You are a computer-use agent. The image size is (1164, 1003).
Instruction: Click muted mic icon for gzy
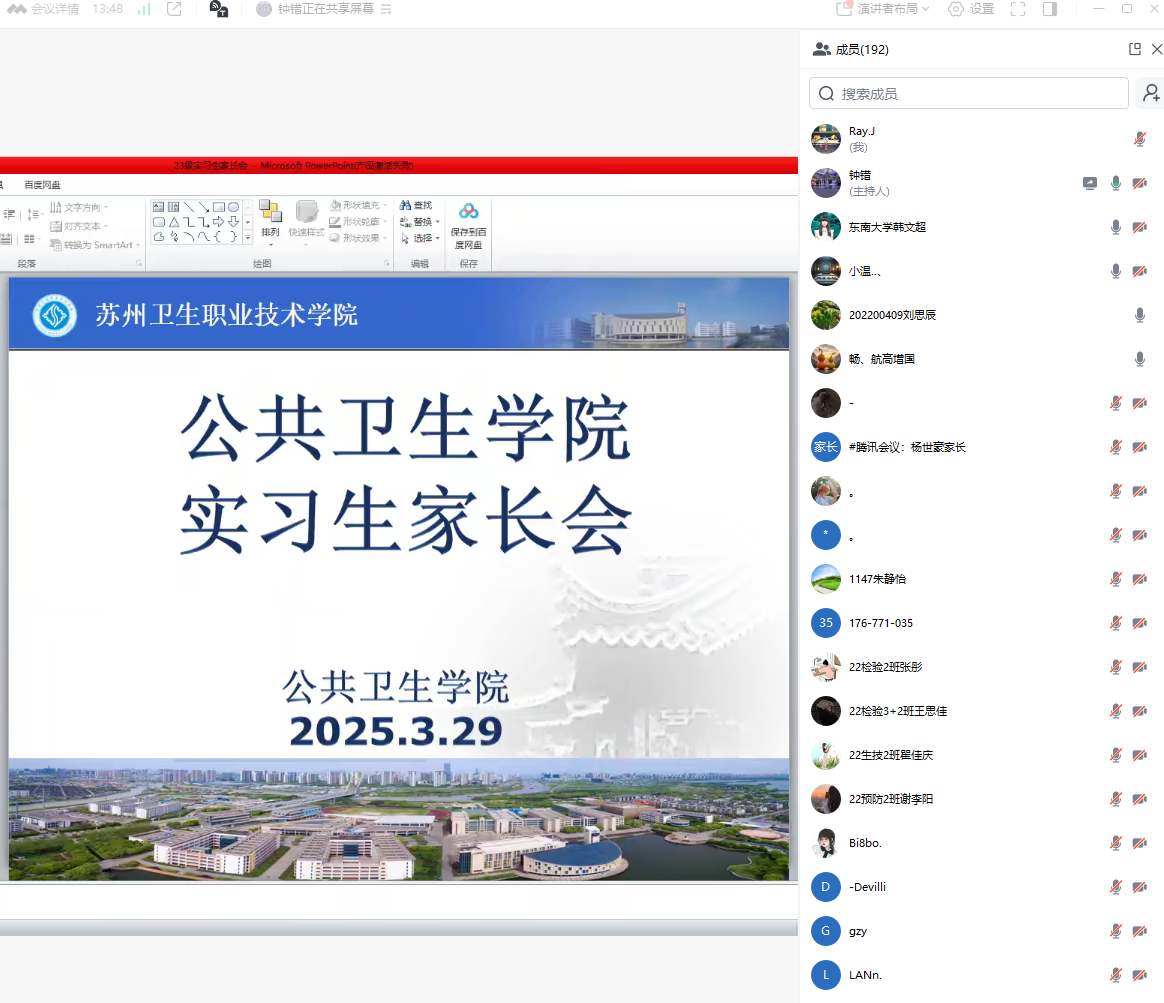point(1116,931)
